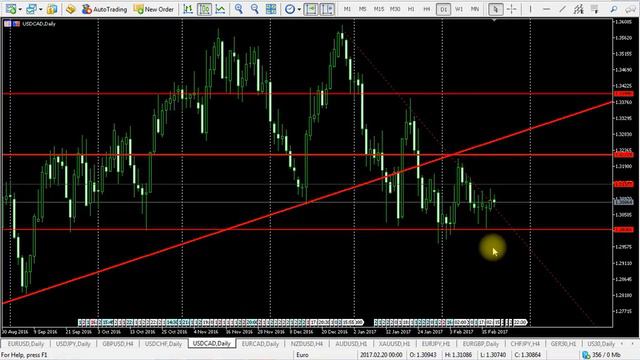The image size is (640, 360).
Task: Click the status bar date 2017.02.20 00:00
Action: coord(381,355)
